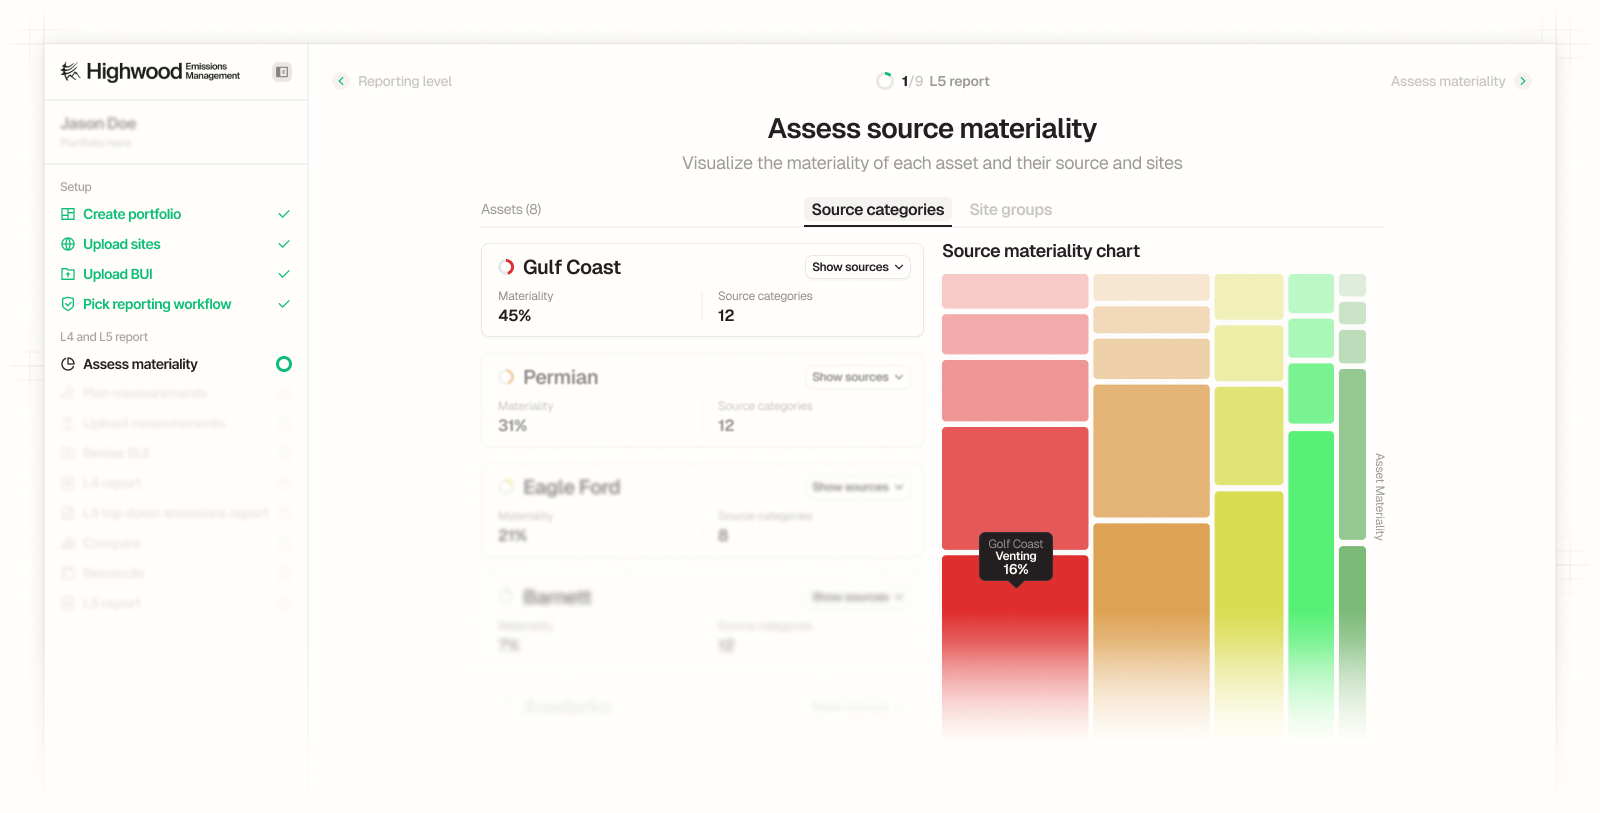Click the progress ring beside 1/9
This screenshot has height=813, width=1600.
pos(885,81)
